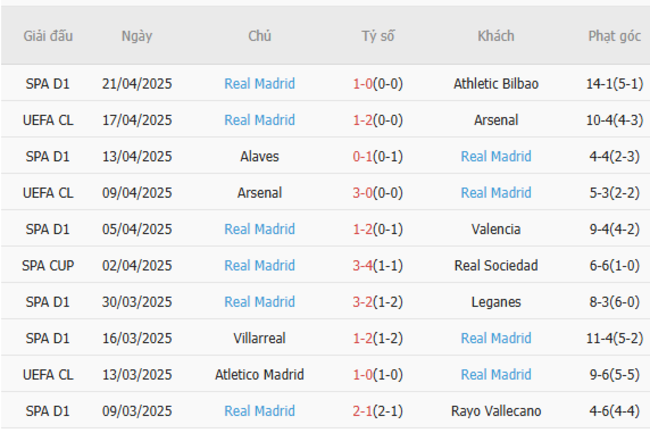The image size is (650, 433).
Task: Click the Chủ column header
Action: [260, 36]
